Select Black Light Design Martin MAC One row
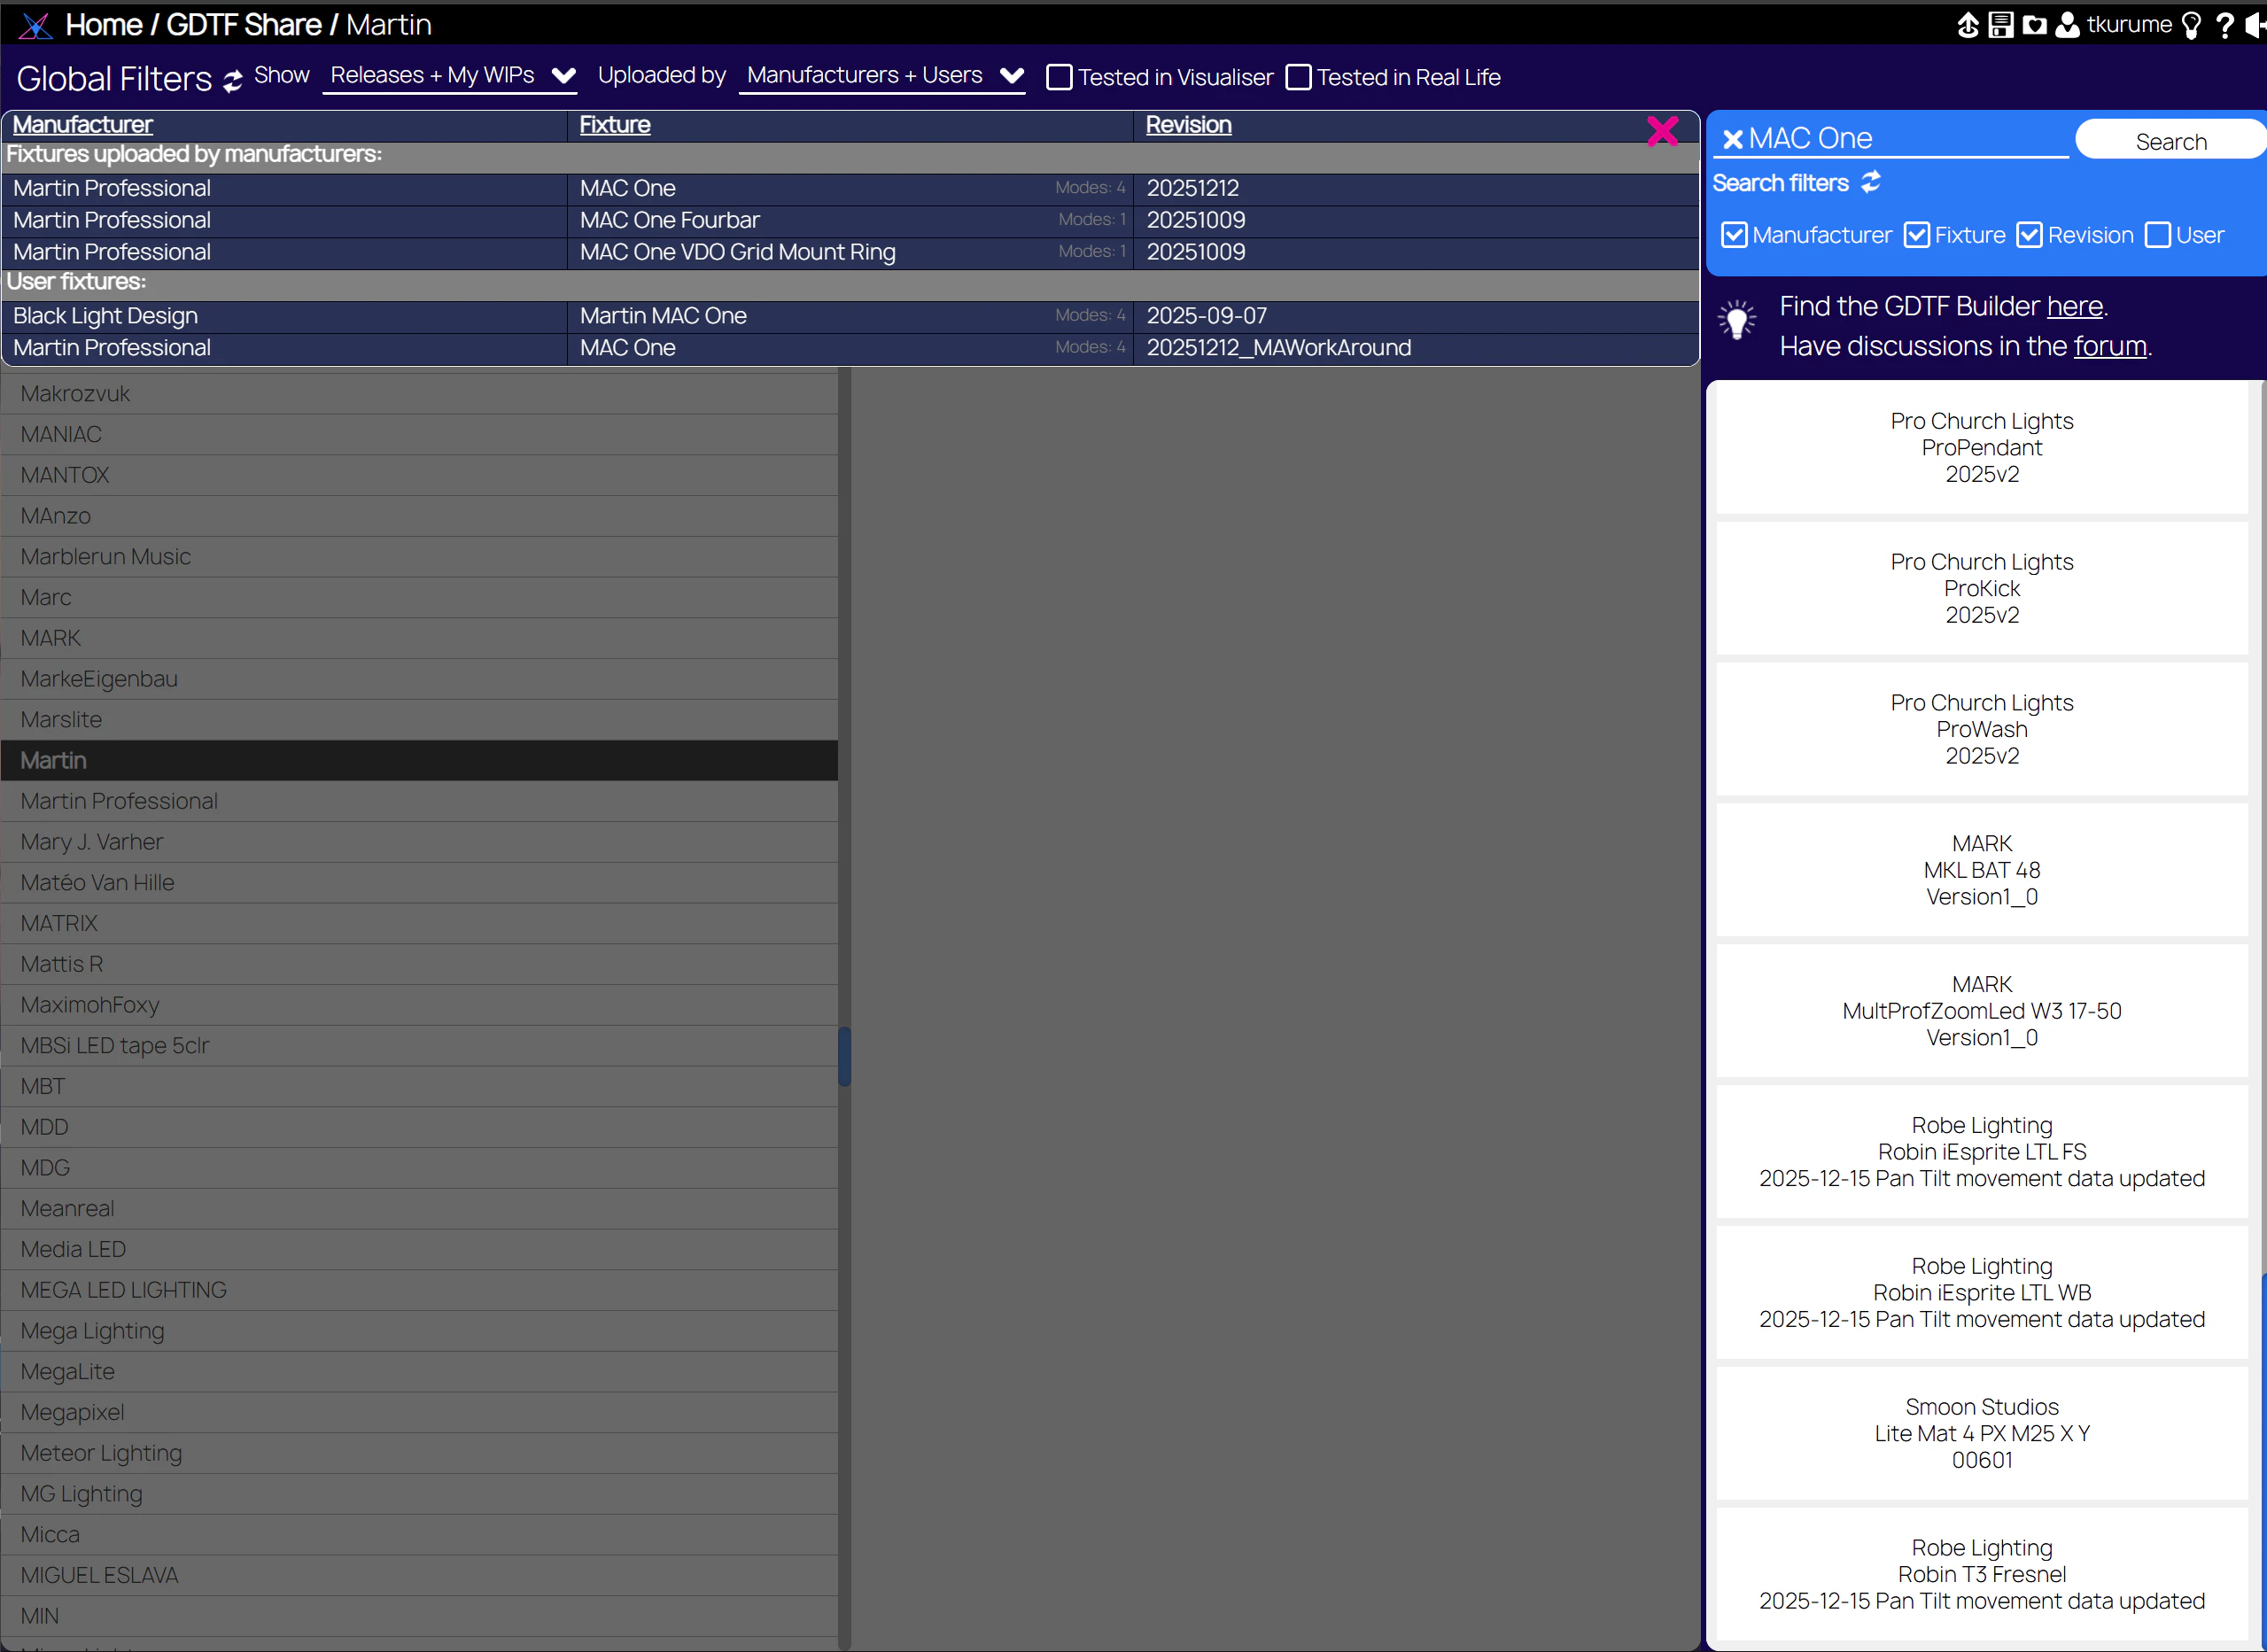The image size is (2267, 1652). (850, 316)
